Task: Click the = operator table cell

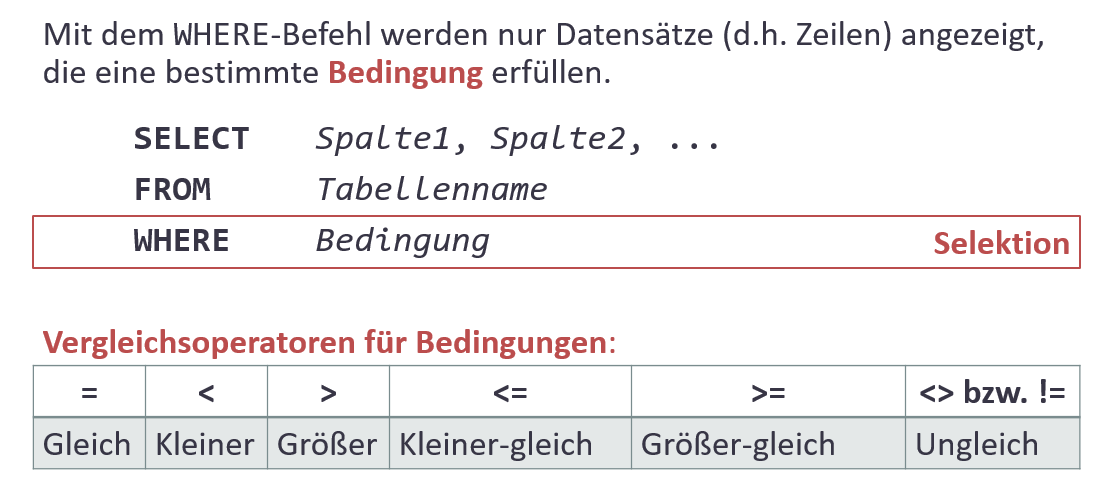Action: pos(89,392)
